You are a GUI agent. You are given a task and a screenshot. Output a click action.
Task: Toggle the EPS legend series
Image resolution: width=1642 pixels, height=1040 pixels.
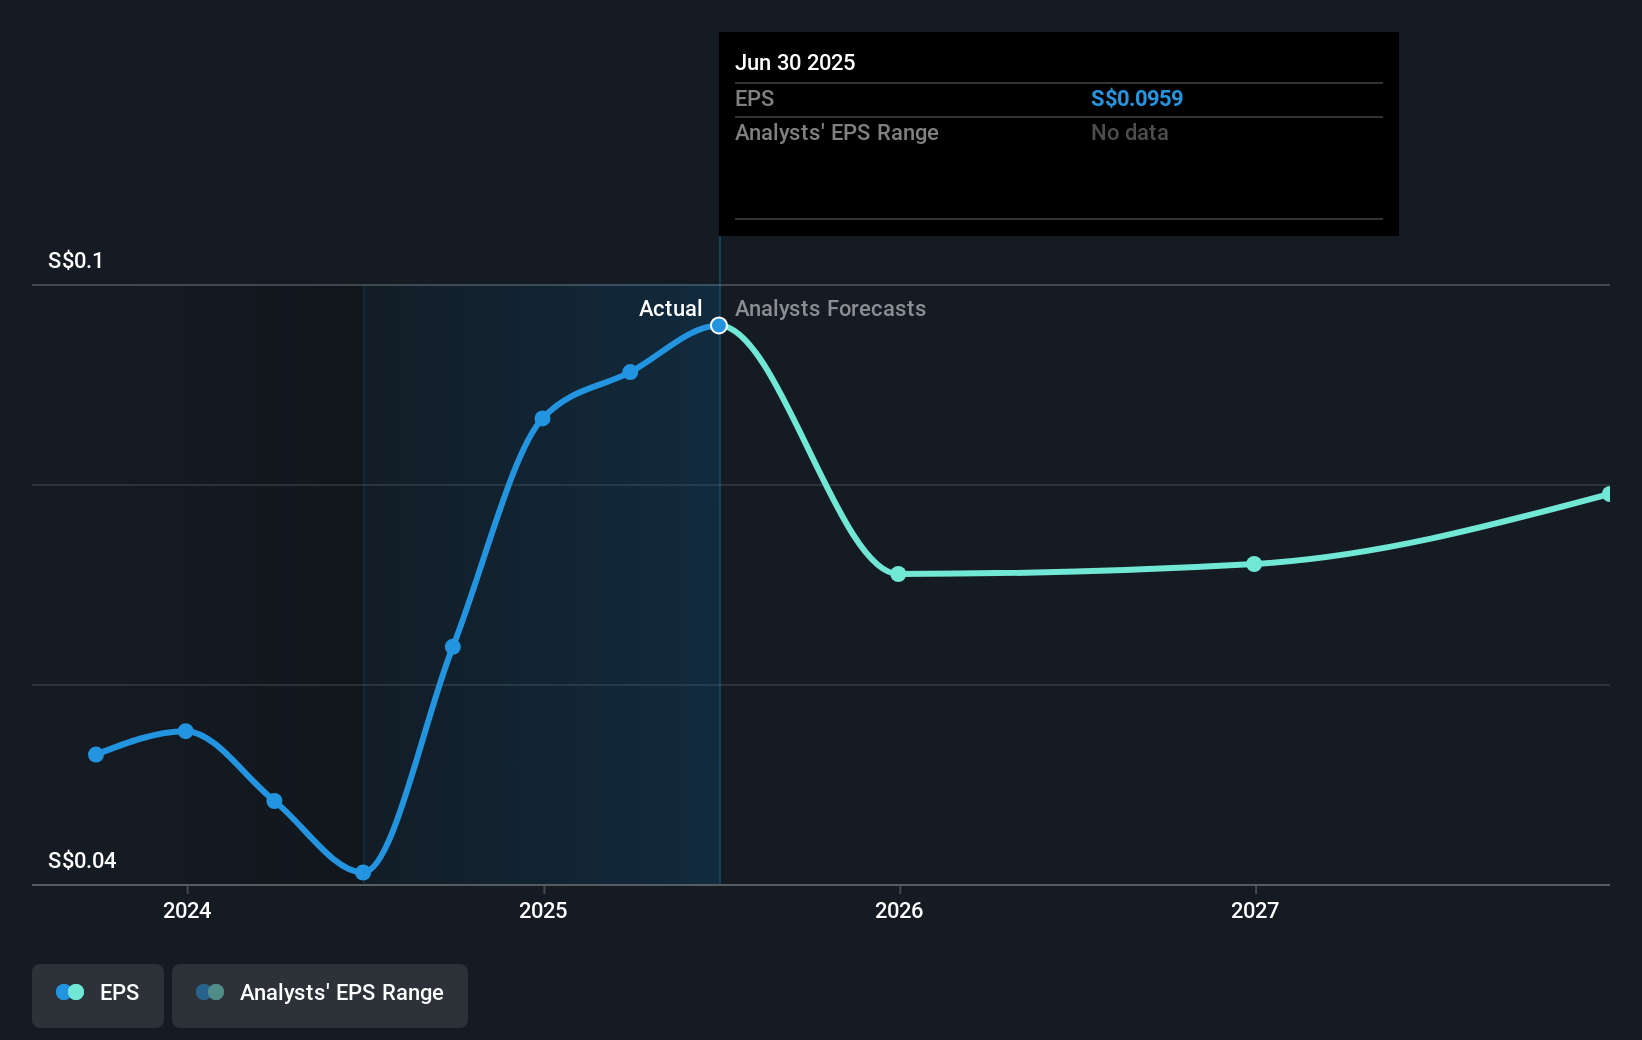pos(98,994)
